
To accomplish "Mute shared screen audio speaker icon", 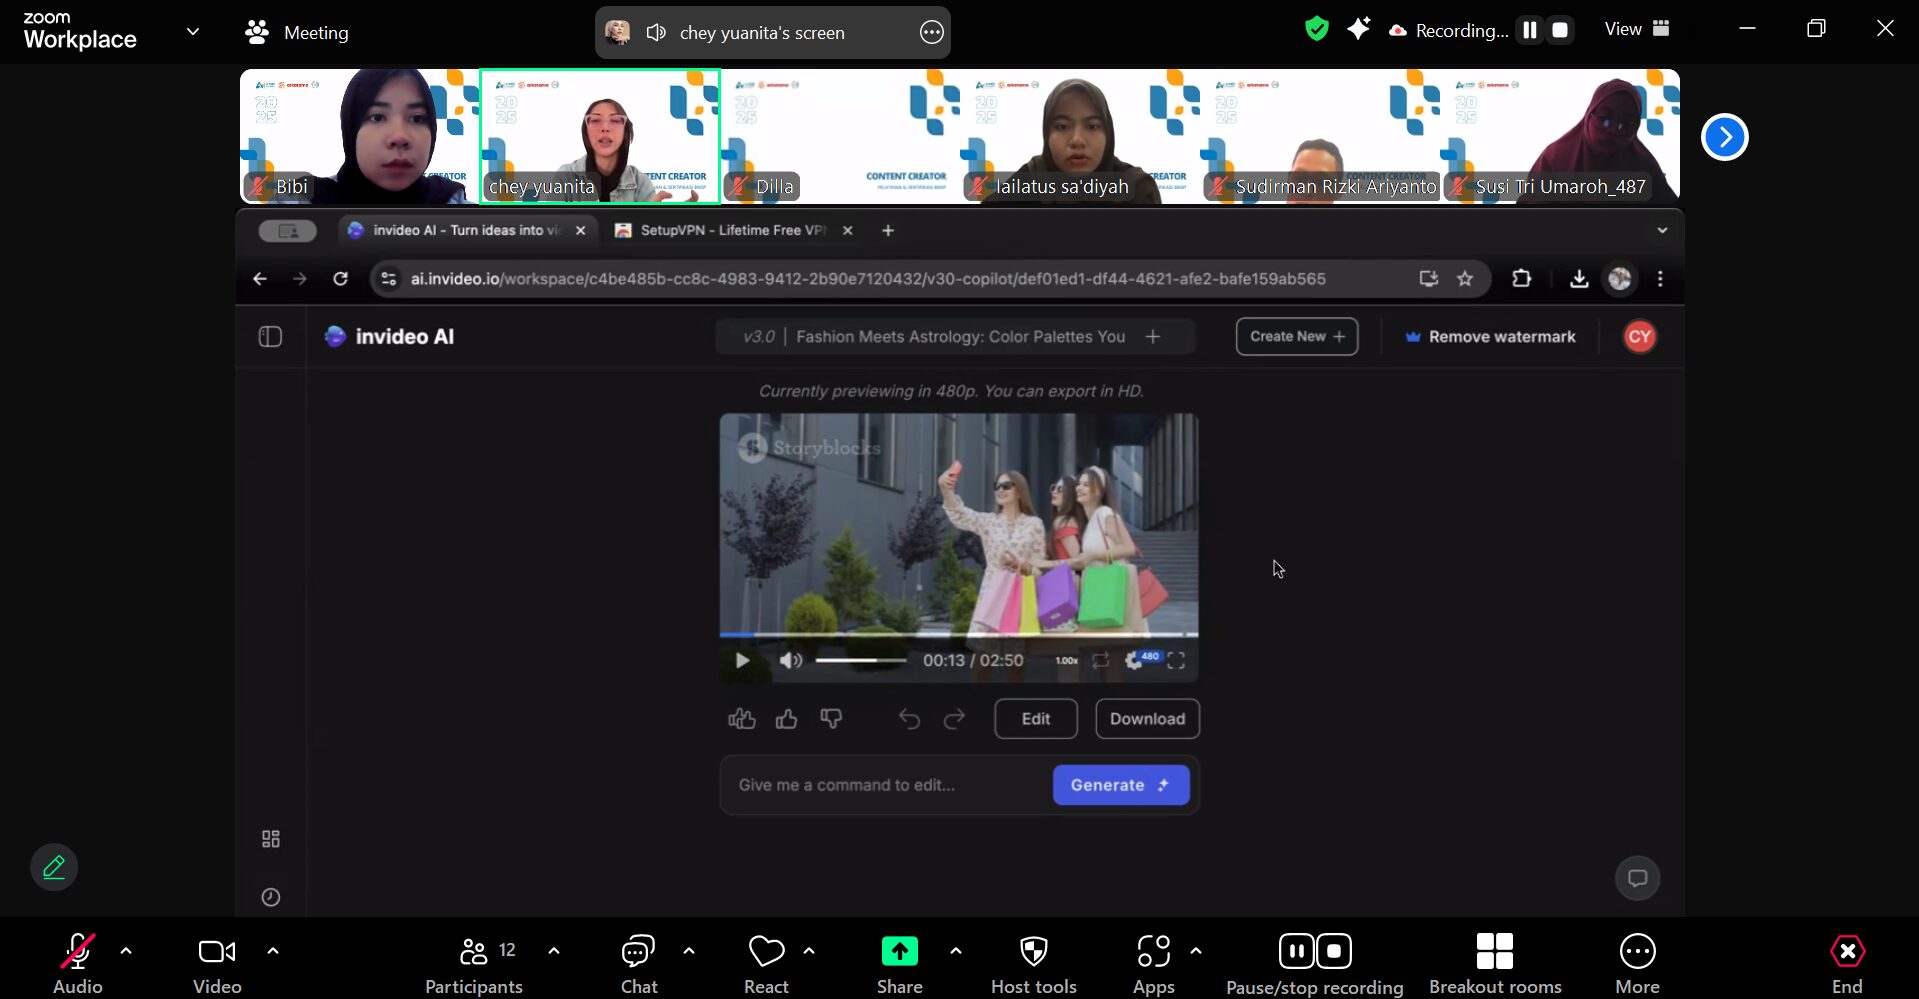I will (x=656, y=33).
